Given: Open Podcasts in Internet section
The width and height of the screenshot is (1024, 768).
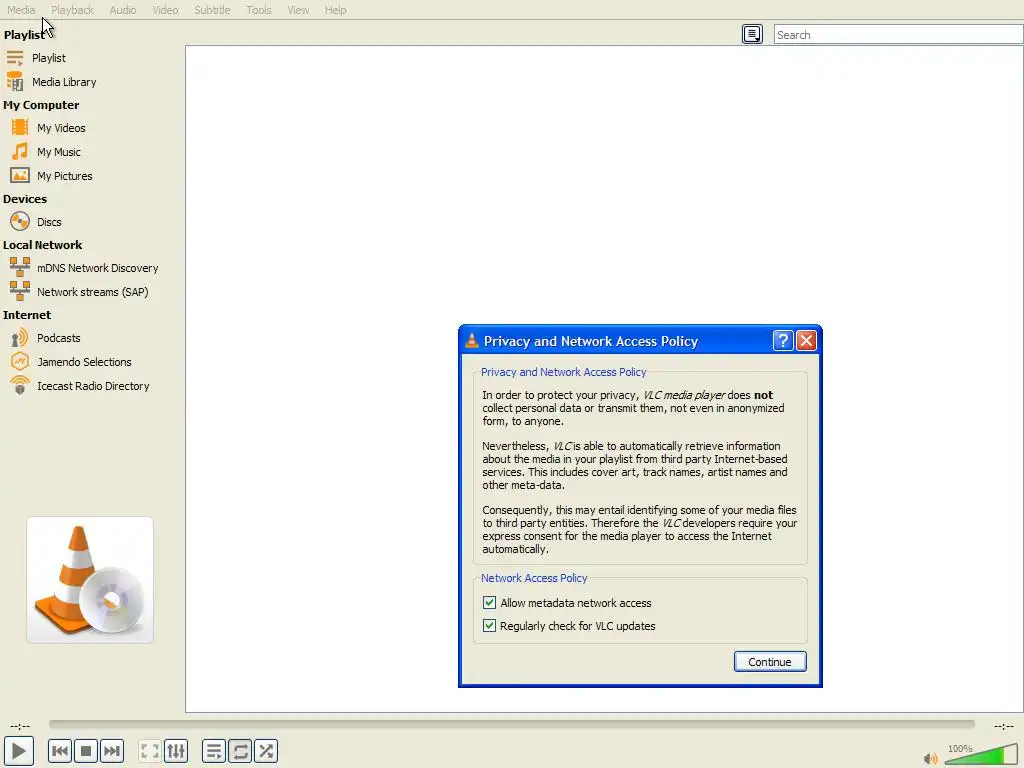Looking at the screenshot, I should point(46,338).
